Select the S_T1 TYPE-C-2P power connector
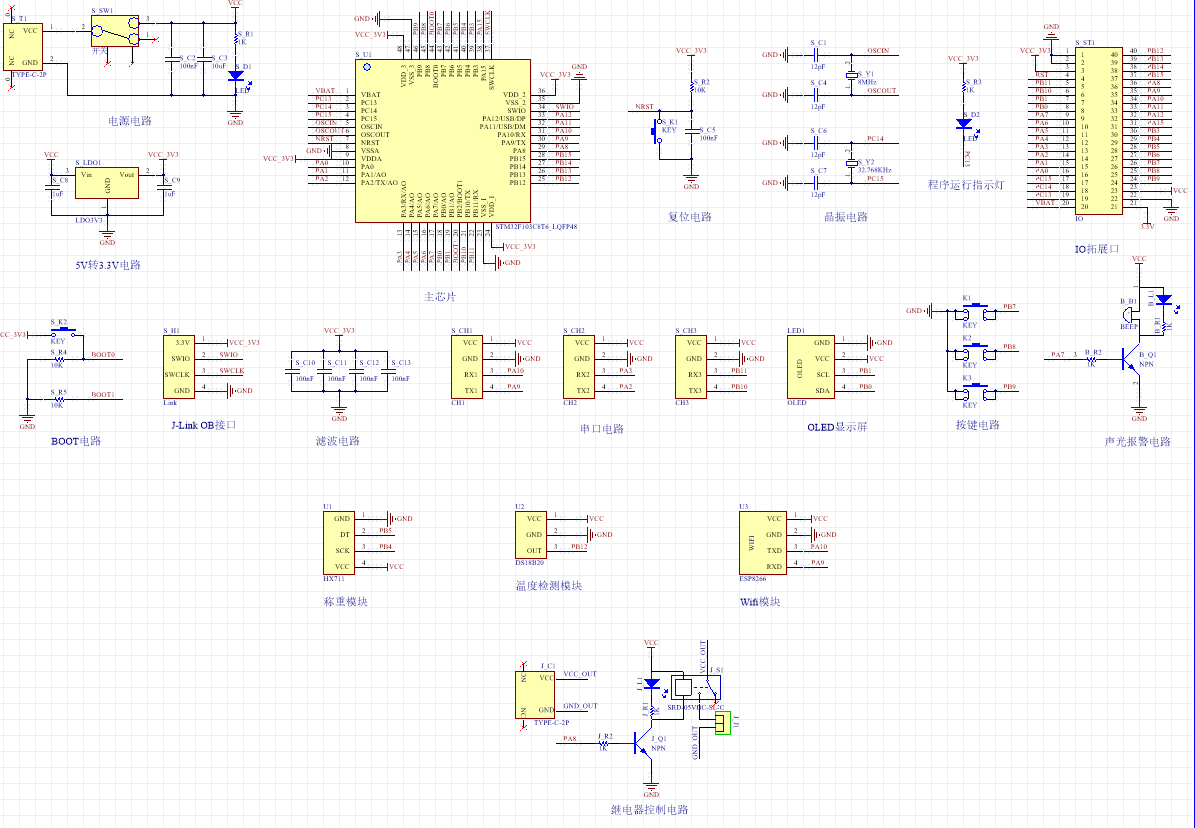The width and height of the screenshot is (1195, 828). [x=22, y=47]
